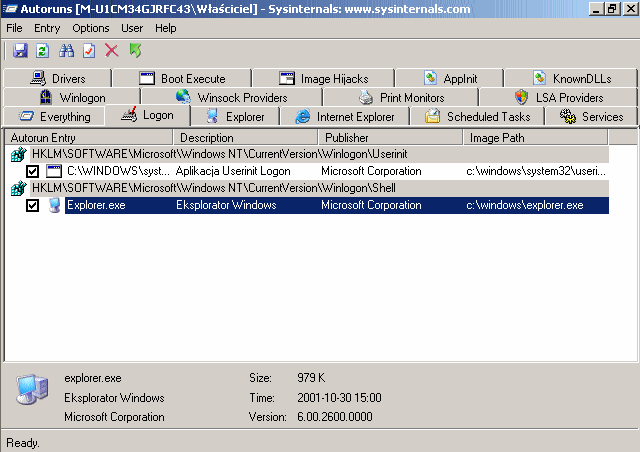Click the Ready status bar text

(x=23, y=443)
